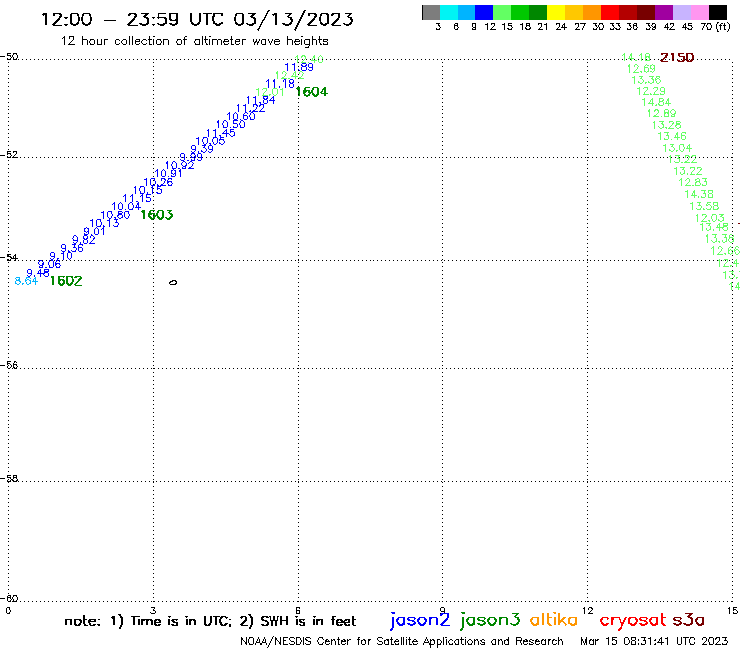Click the 12.29 wave height value
This screenshot has width=740, height=650.
[651, 91]
